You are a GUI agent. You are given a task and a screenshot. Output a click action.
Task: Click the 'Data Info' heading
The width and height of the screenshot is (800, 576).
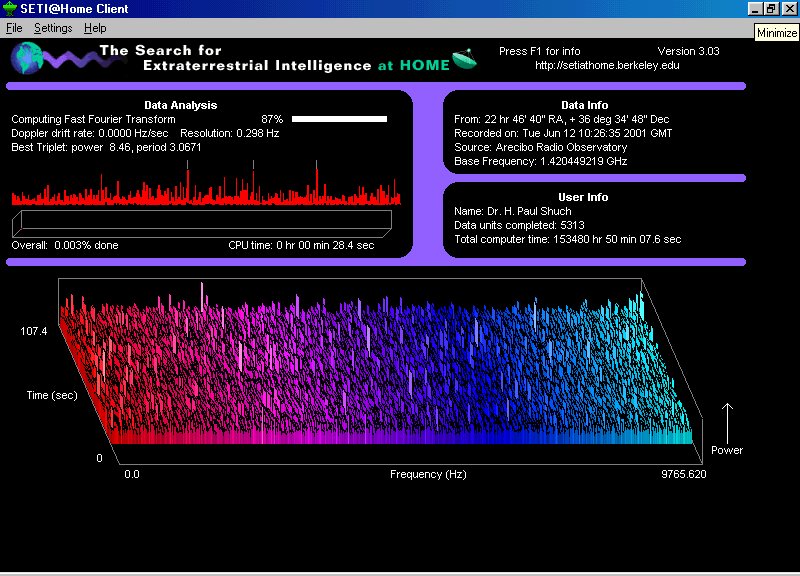coord(585,105)
